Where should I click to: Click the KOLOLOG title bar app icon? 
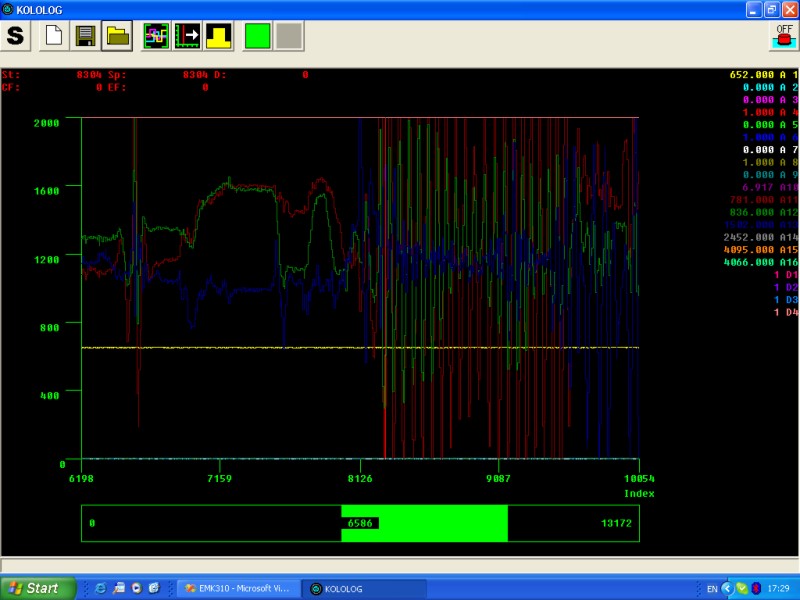point(8,9)
